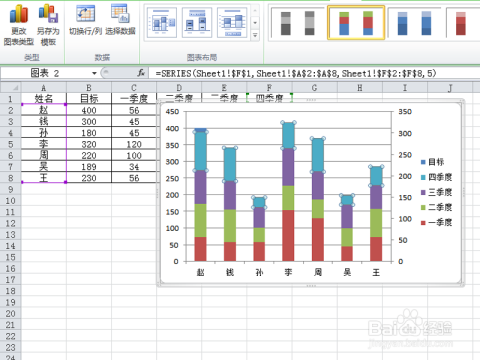Choose the second chart layout thumbnail
The height and width of the screenshot is (360, 480).
pyautogui.click(x=197, y=23)
